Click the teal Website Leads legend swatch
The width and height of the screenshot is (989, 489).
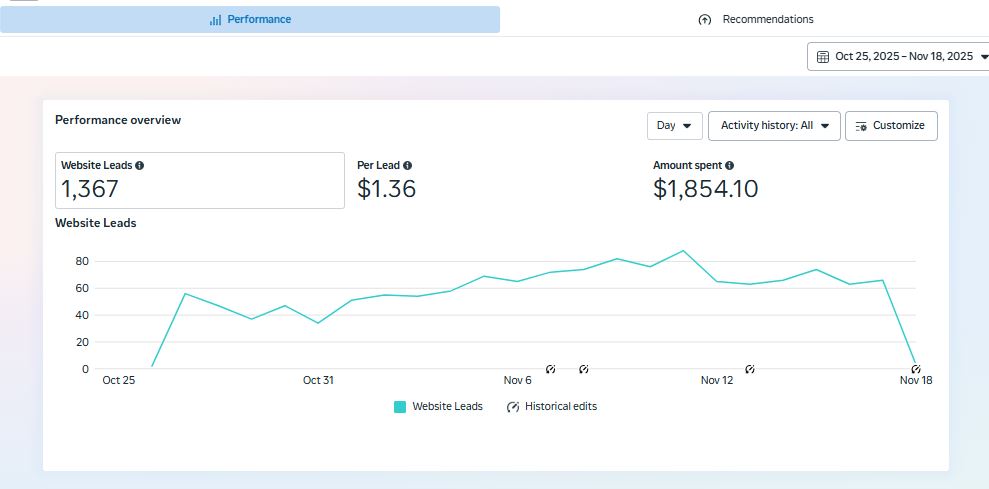point(400,407)
